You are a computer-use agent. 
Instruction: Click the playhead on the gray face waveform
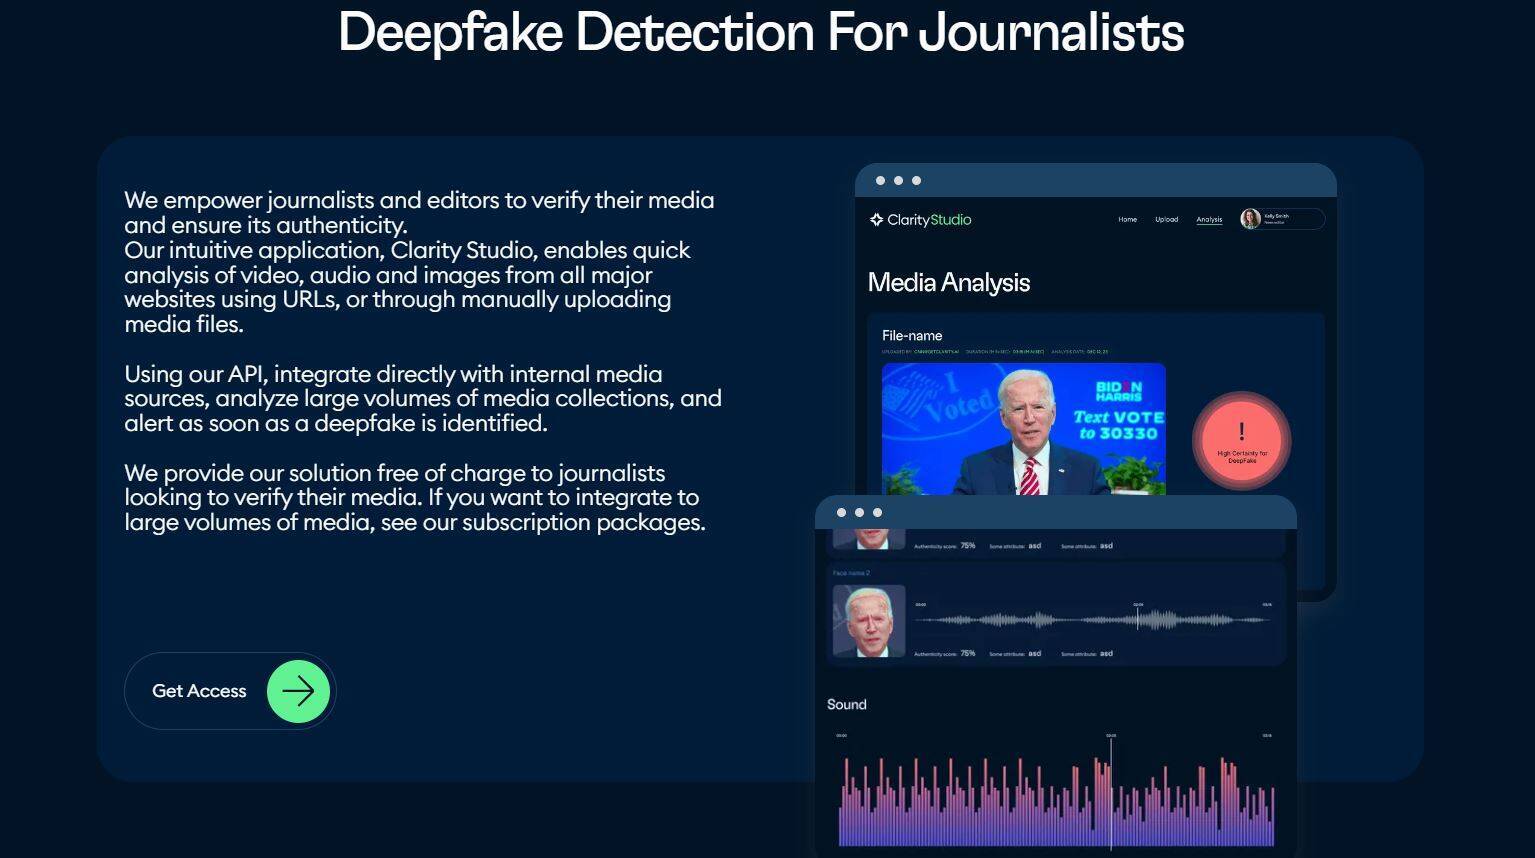(1137, 620)
